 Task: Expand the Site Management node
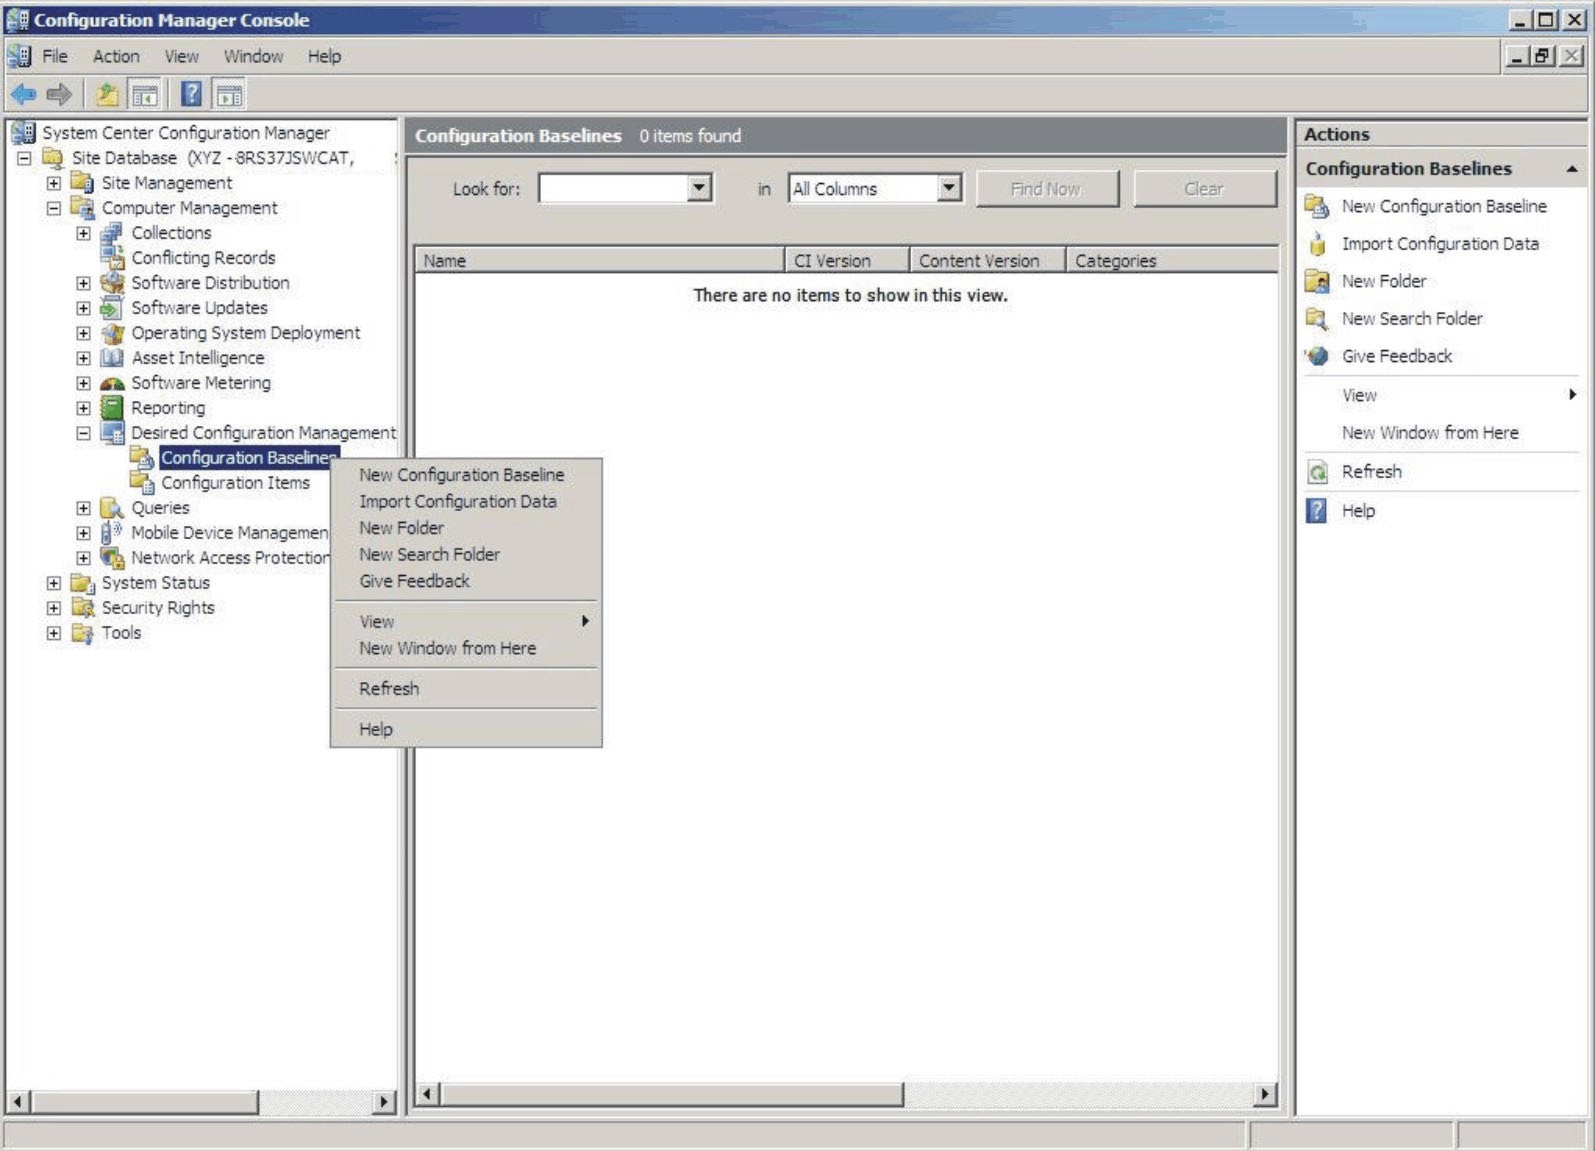(54, 183)
